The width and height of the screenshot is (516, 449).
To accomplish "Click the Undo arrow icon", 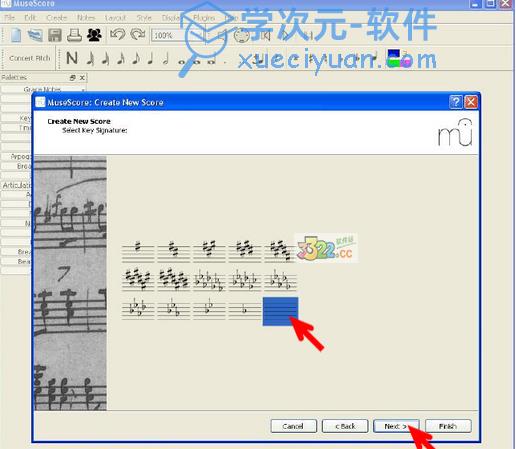I will click(x=118, y=34).
